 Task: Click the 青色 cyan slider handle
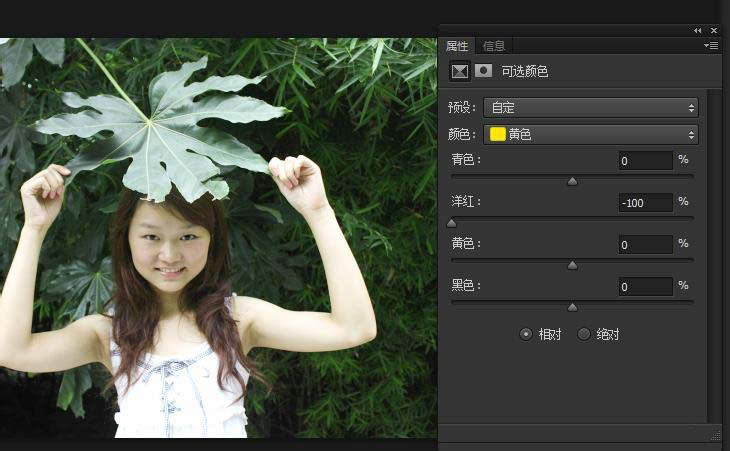point(573,182)
